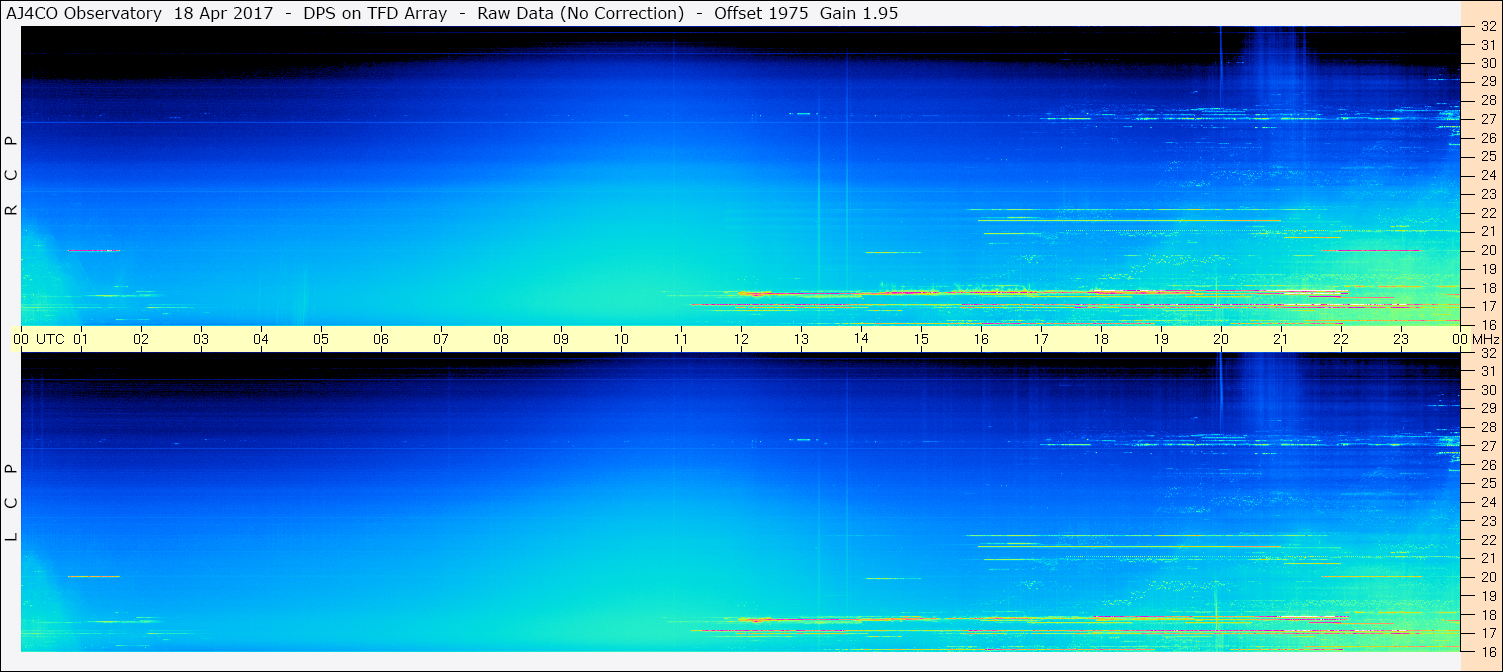
Task: Choose the 20 MHz label of RCP panel
Action: tap(1488, 250)
